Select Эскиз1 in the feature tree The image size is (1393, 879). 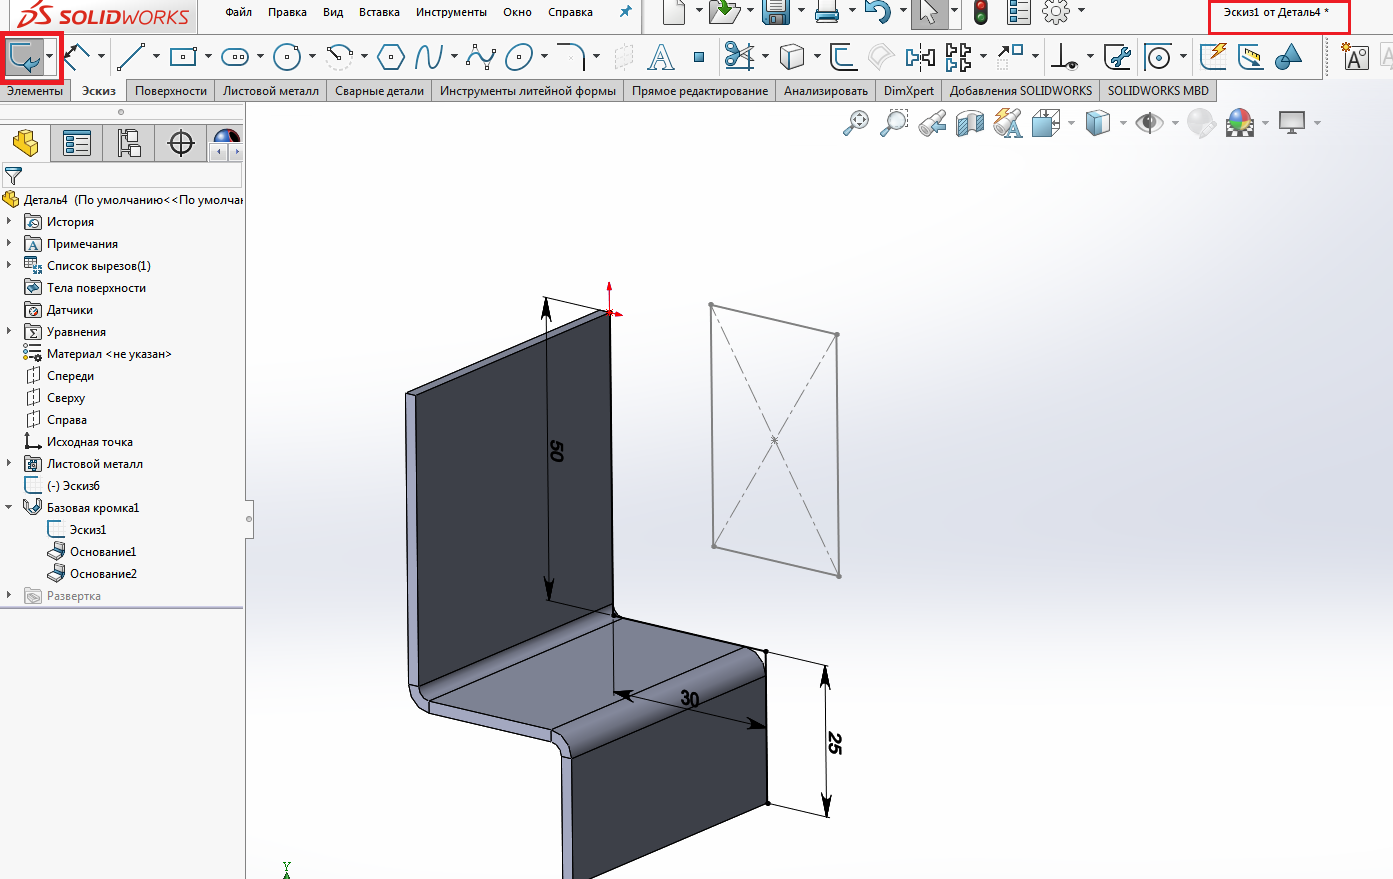tap(88, 530)
